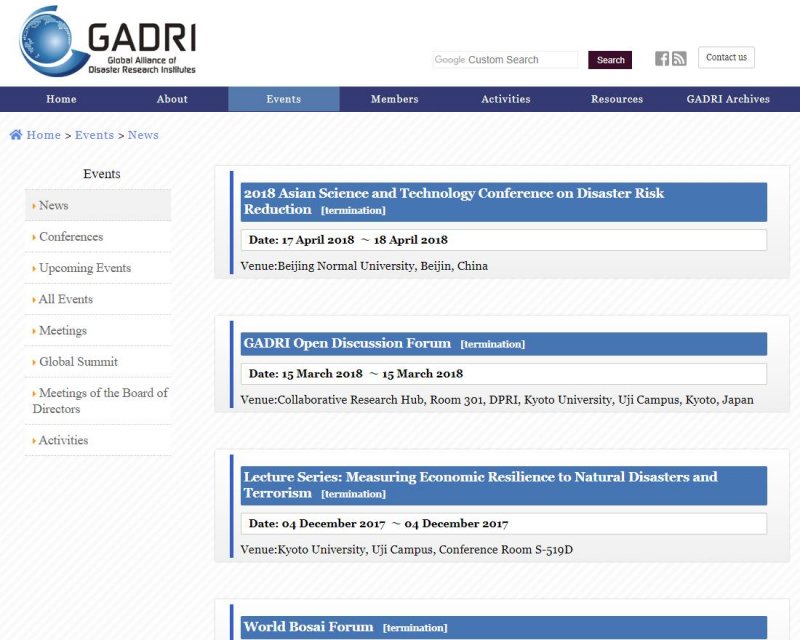Open the Facebook icon link
800x640 pixels.
coord(662,59)
